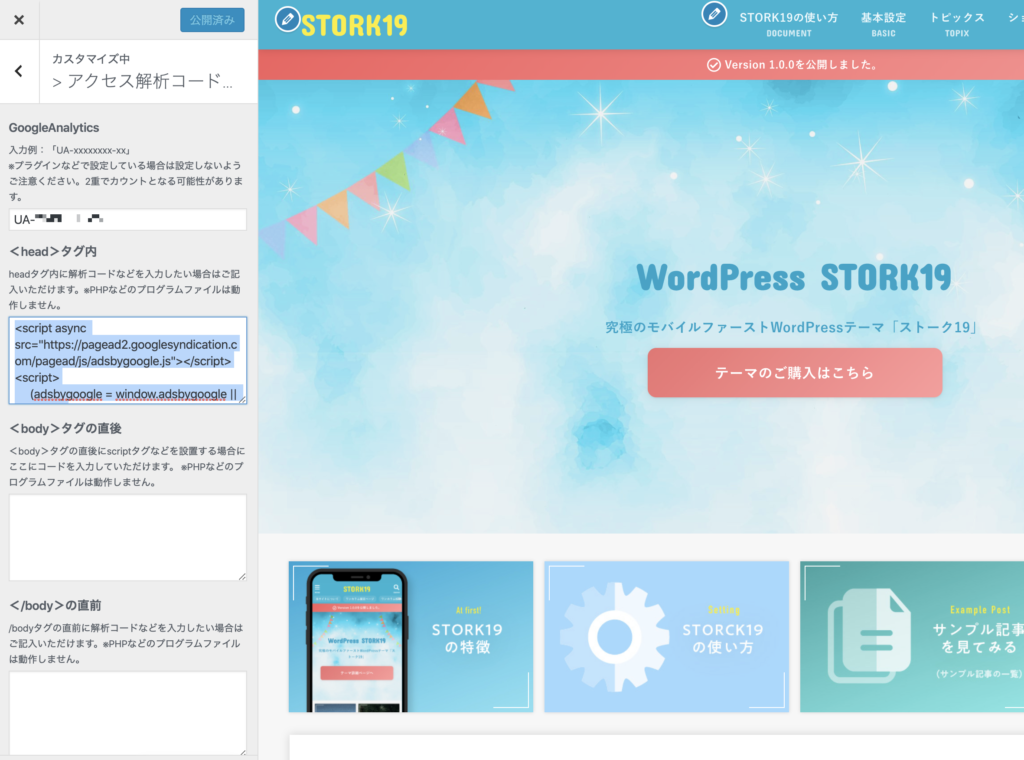Image resolution: width=1024 pixels, height=760 pixels.
Task: Click the edit pencil icon beside STORK19 logo
Action: [x=287, y=19]
